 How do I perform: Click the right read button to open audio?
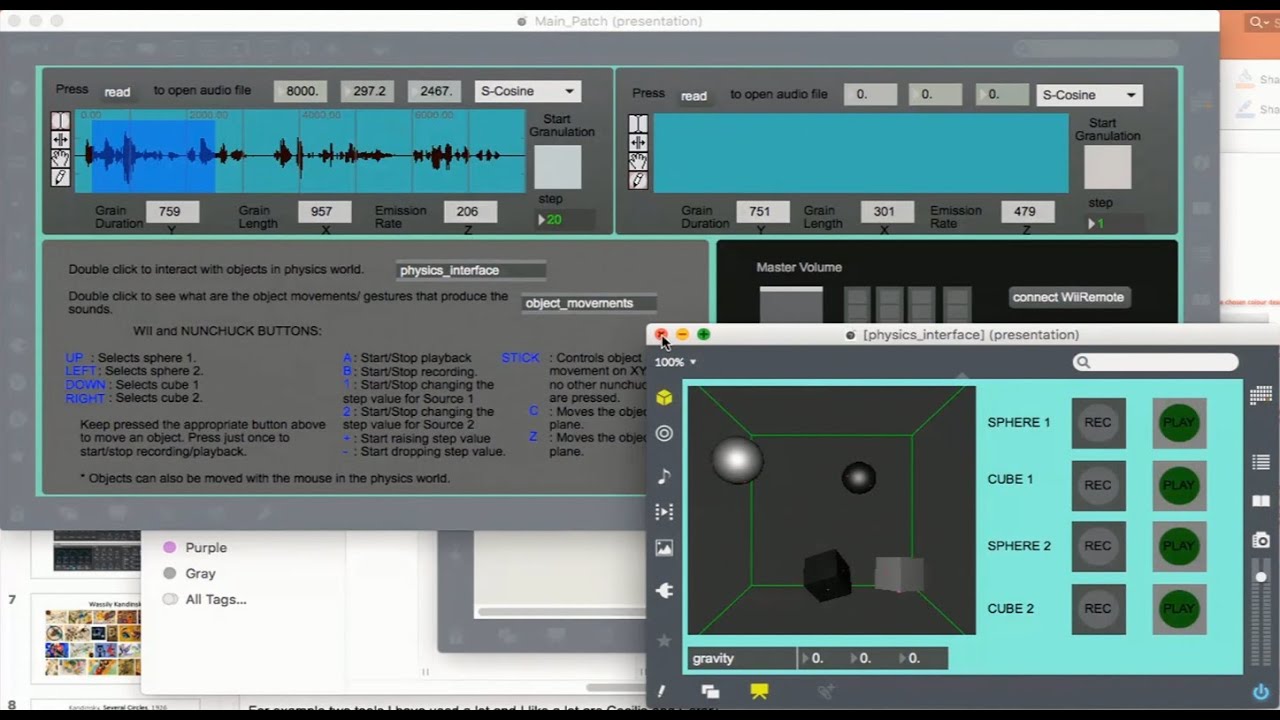(694, 96)
